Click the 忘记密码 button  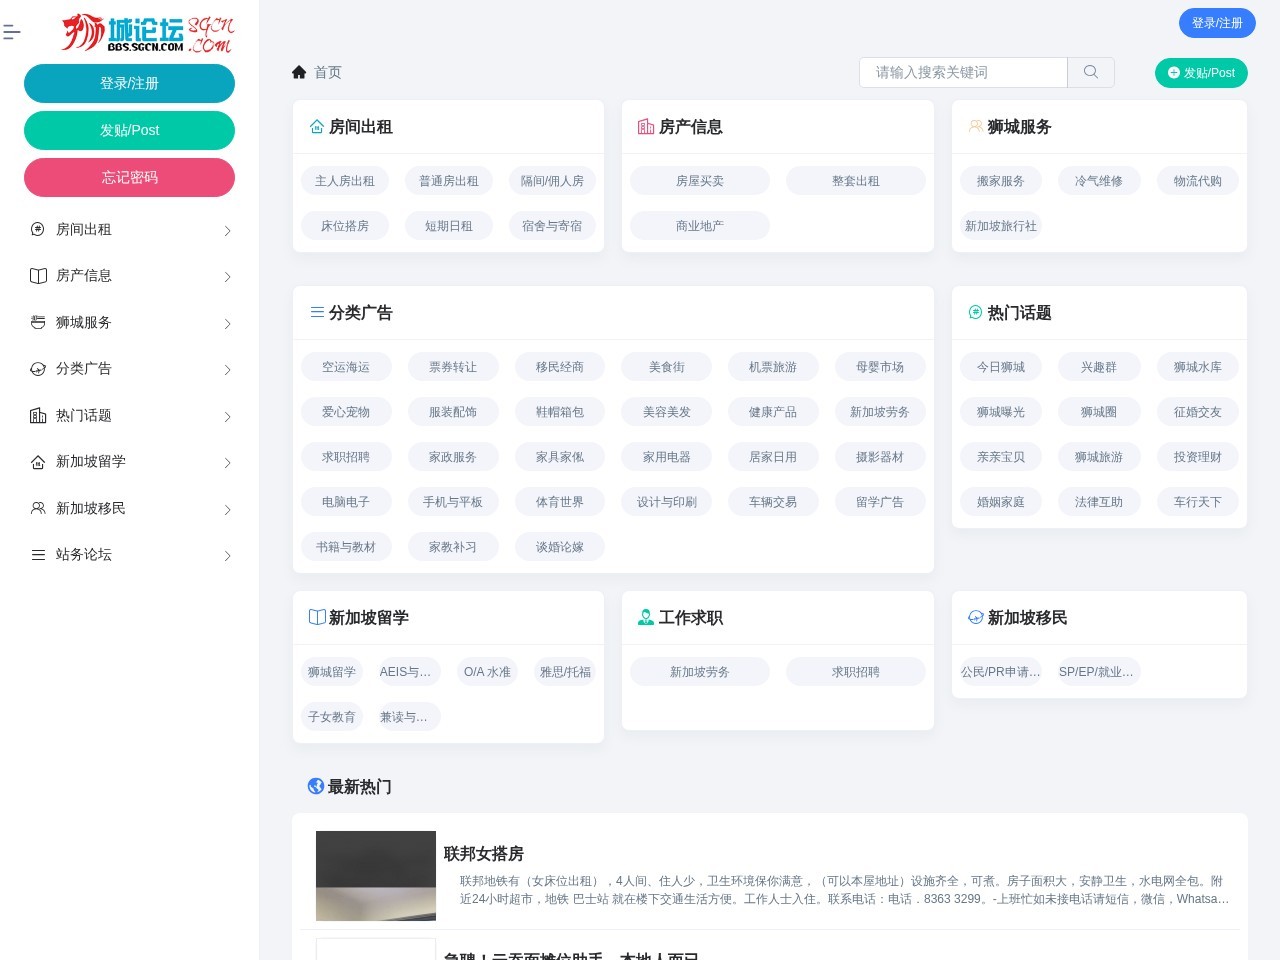129,177
